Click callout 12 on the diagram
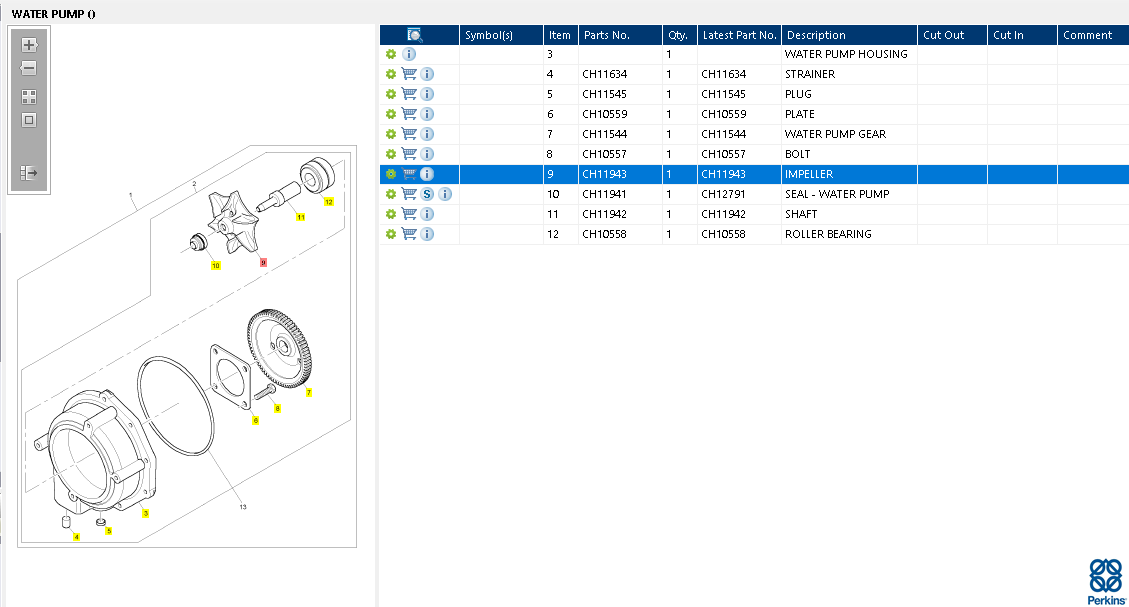This screenshot has width=1129, height=607. tap(328, 202)
